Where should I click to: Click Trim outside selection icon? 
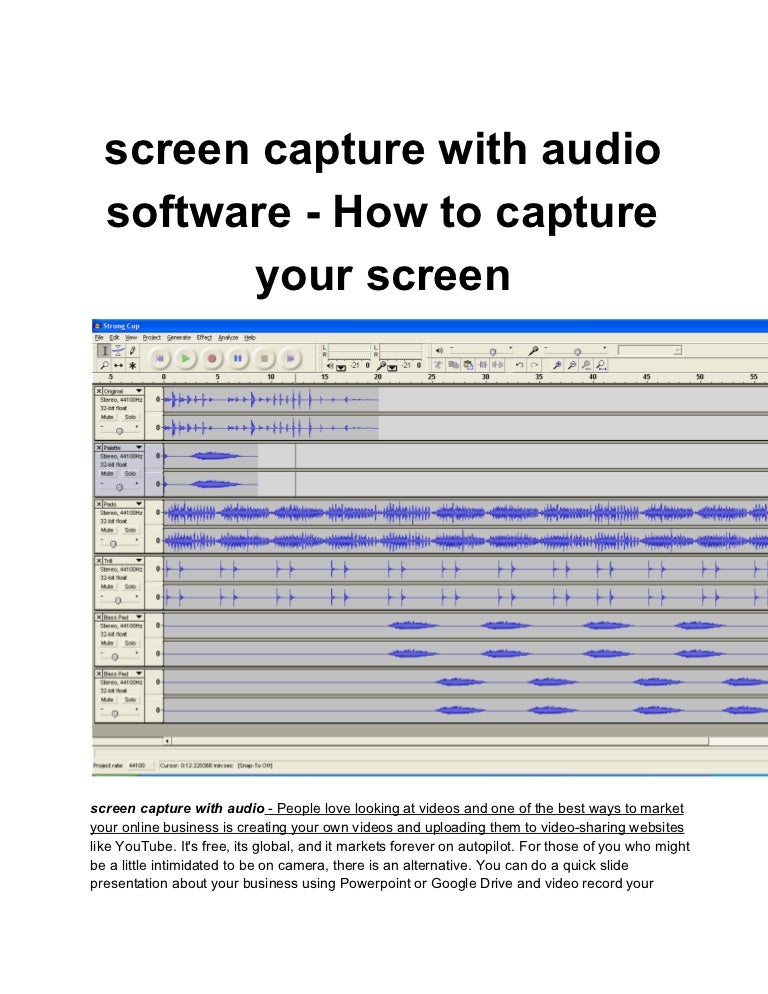click(483, 365)
